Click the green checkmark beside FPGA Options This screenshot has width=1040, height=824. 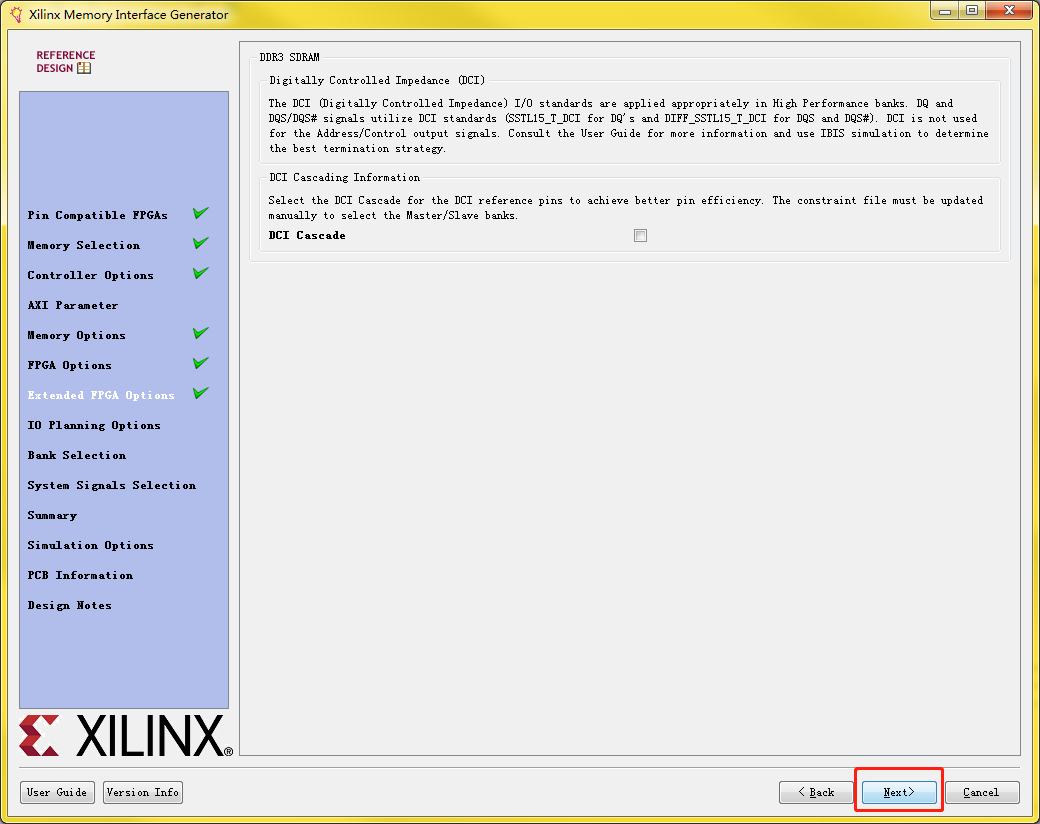tap(200, 363)
